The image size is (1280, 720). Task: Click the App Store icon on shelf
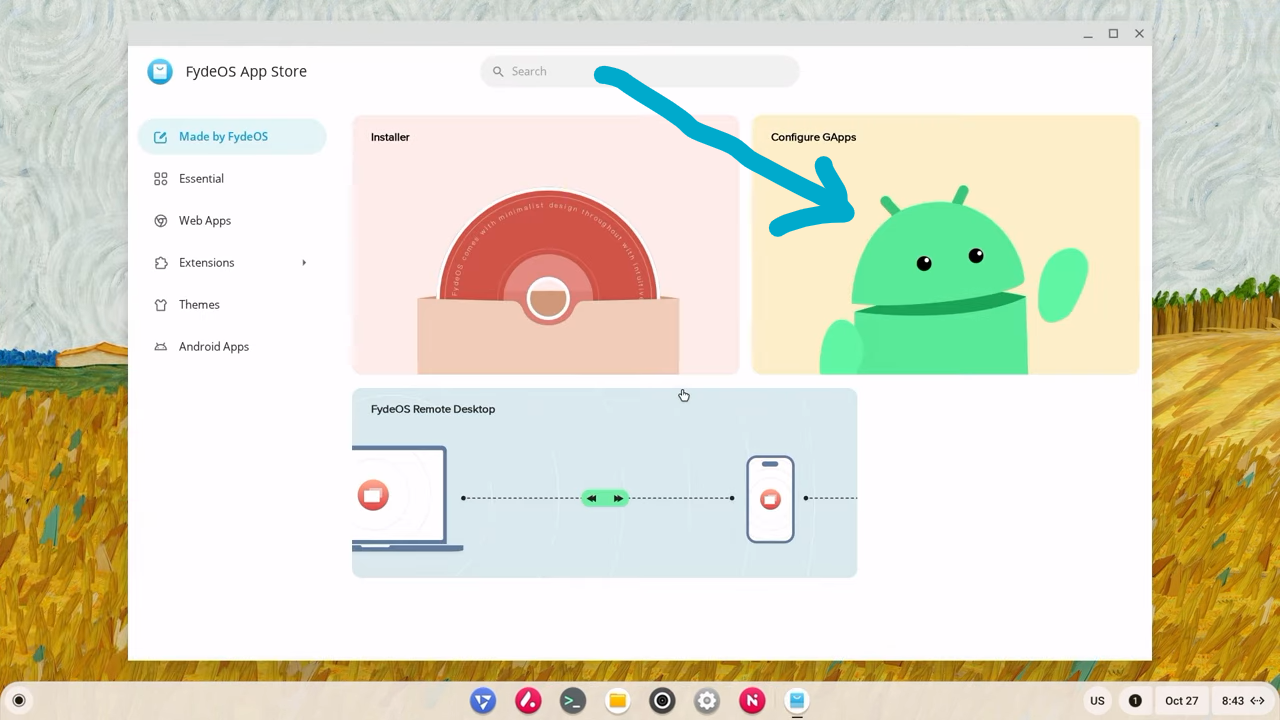[797, 701]
